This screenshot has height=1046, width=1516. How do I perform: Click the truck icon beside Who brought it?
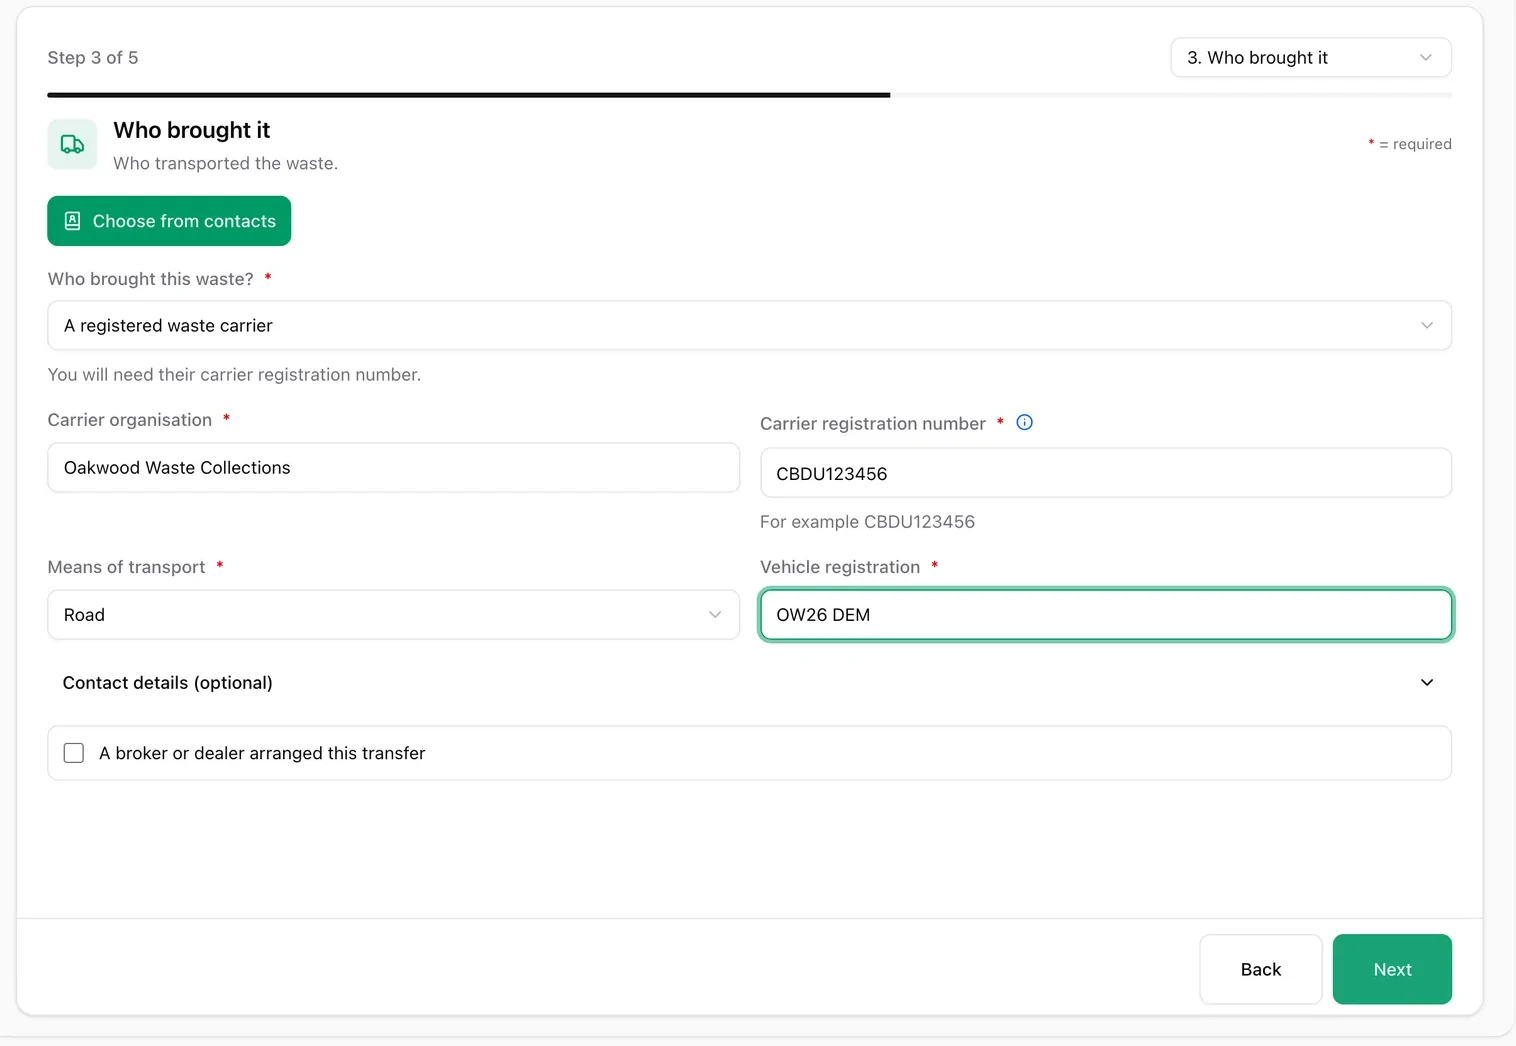click(72, 144)
